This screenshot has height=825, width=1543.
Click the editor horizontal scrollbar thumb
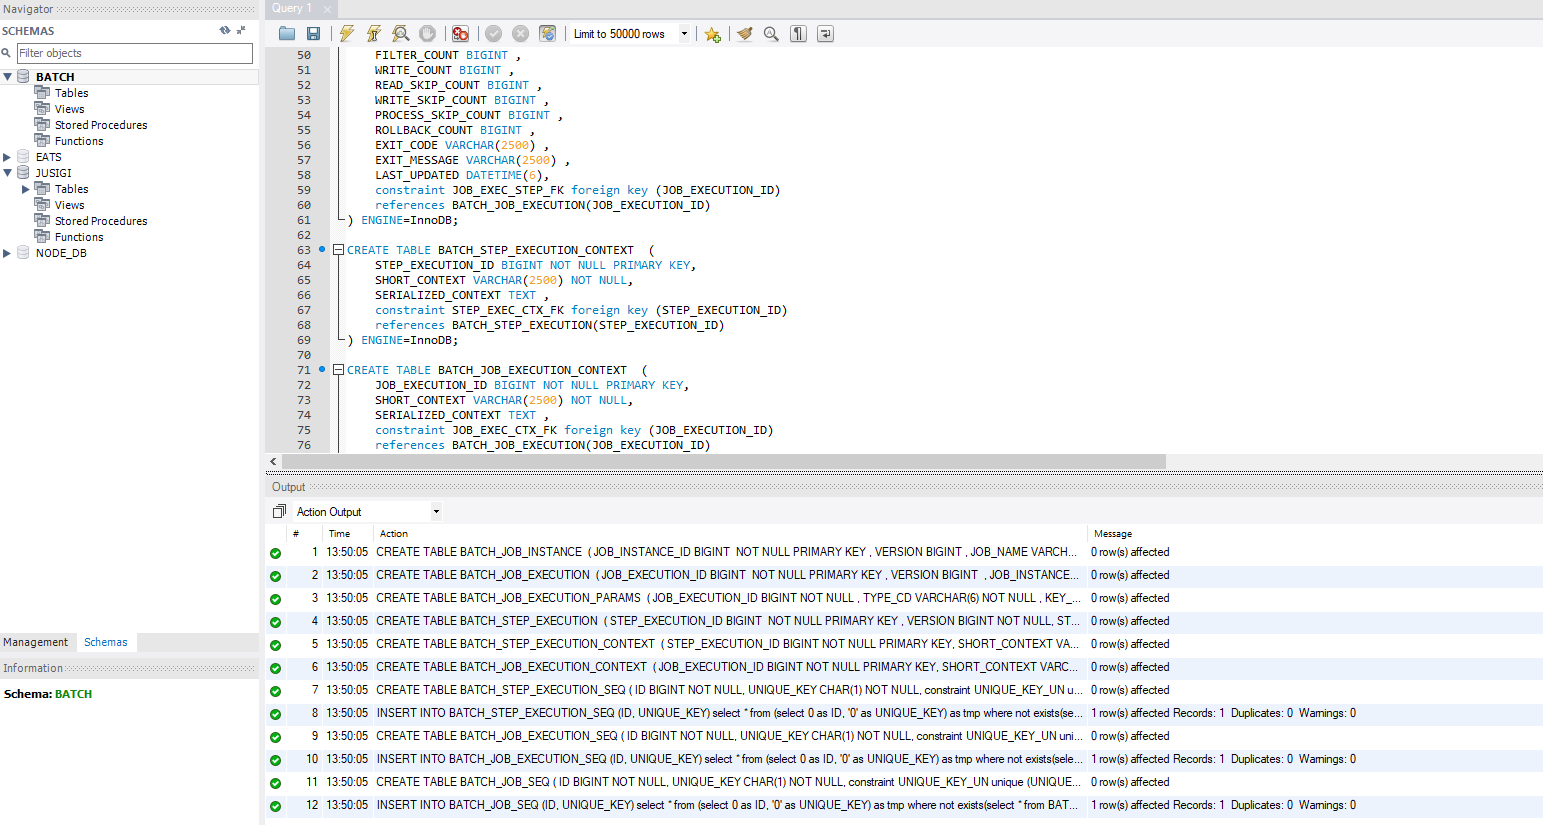click(x=724, y=461)
